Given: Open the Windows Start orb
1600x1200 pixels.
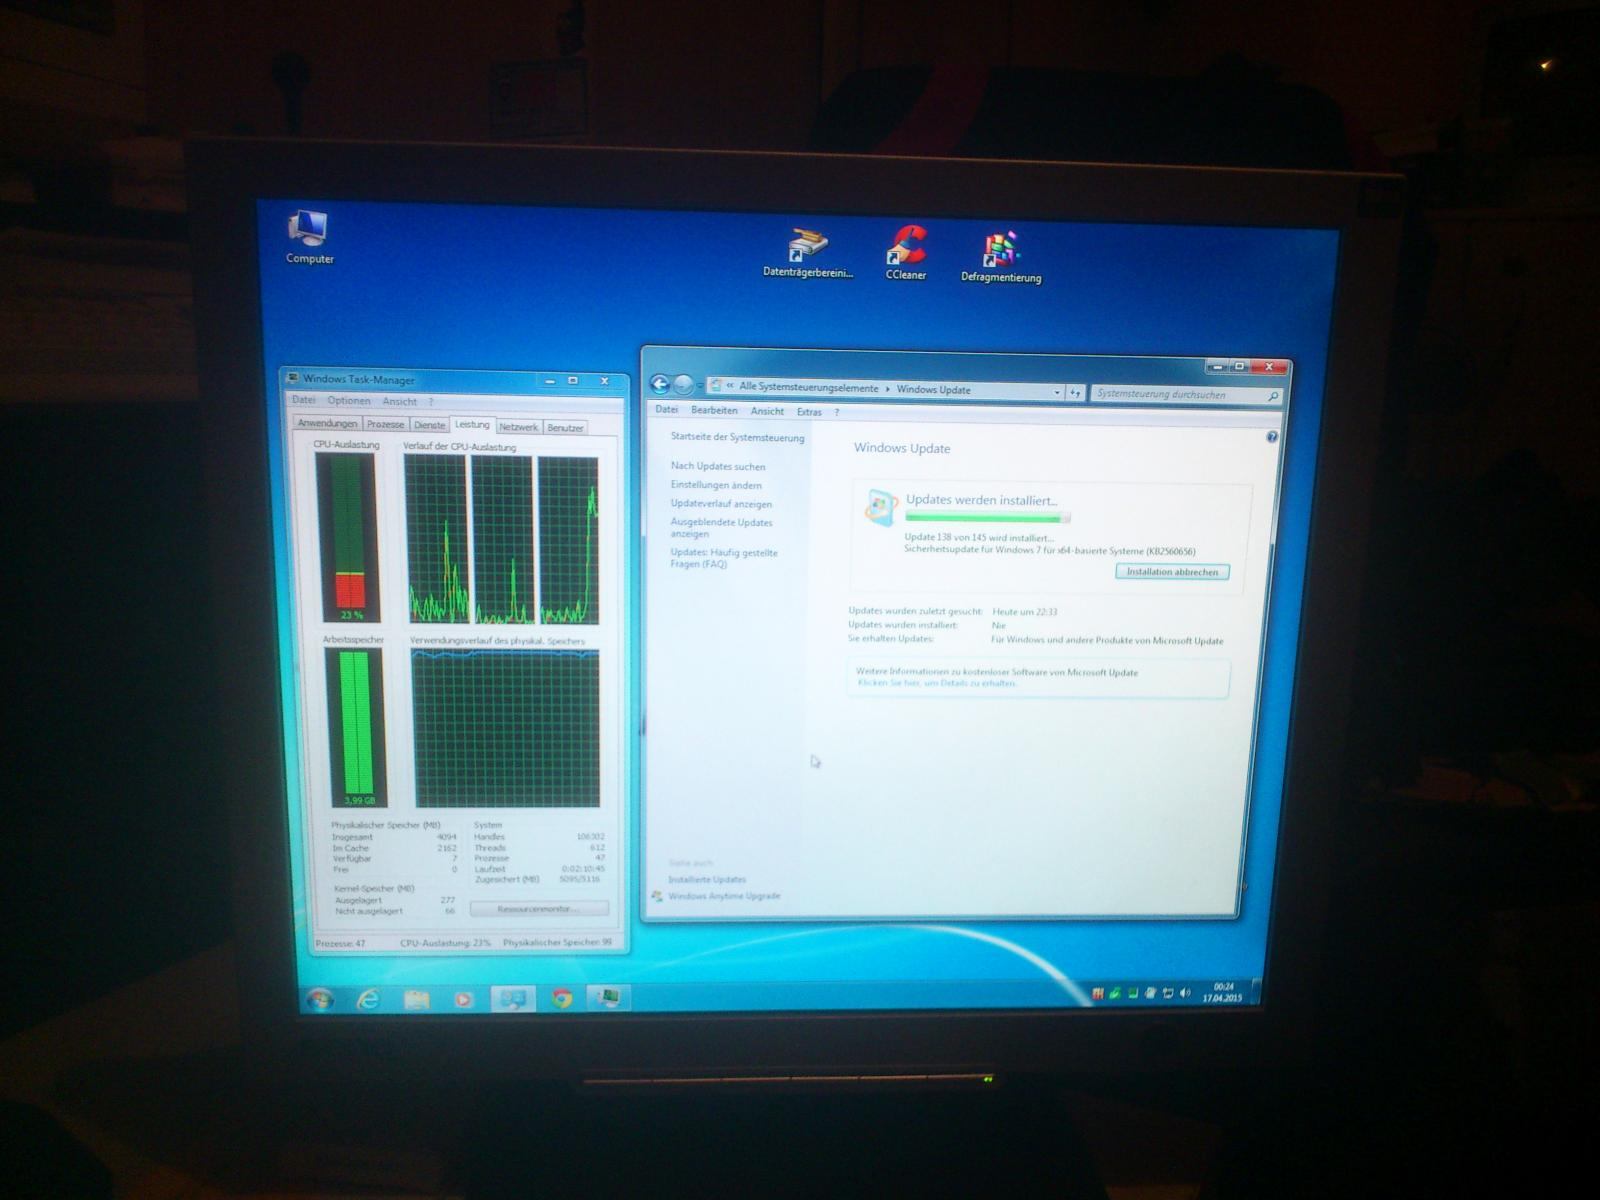Looking at the screenshot, I should 320,998.
